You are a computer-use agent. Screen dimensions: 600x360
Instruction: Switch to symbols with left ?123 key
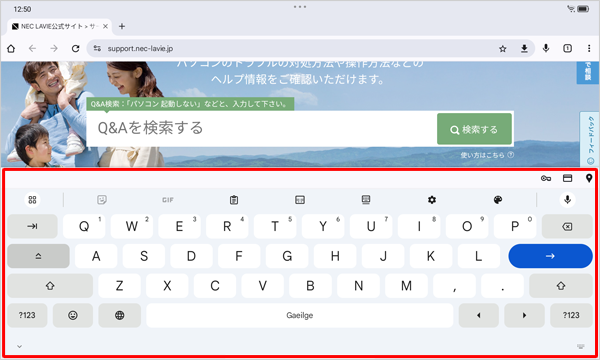click(27, 315)
